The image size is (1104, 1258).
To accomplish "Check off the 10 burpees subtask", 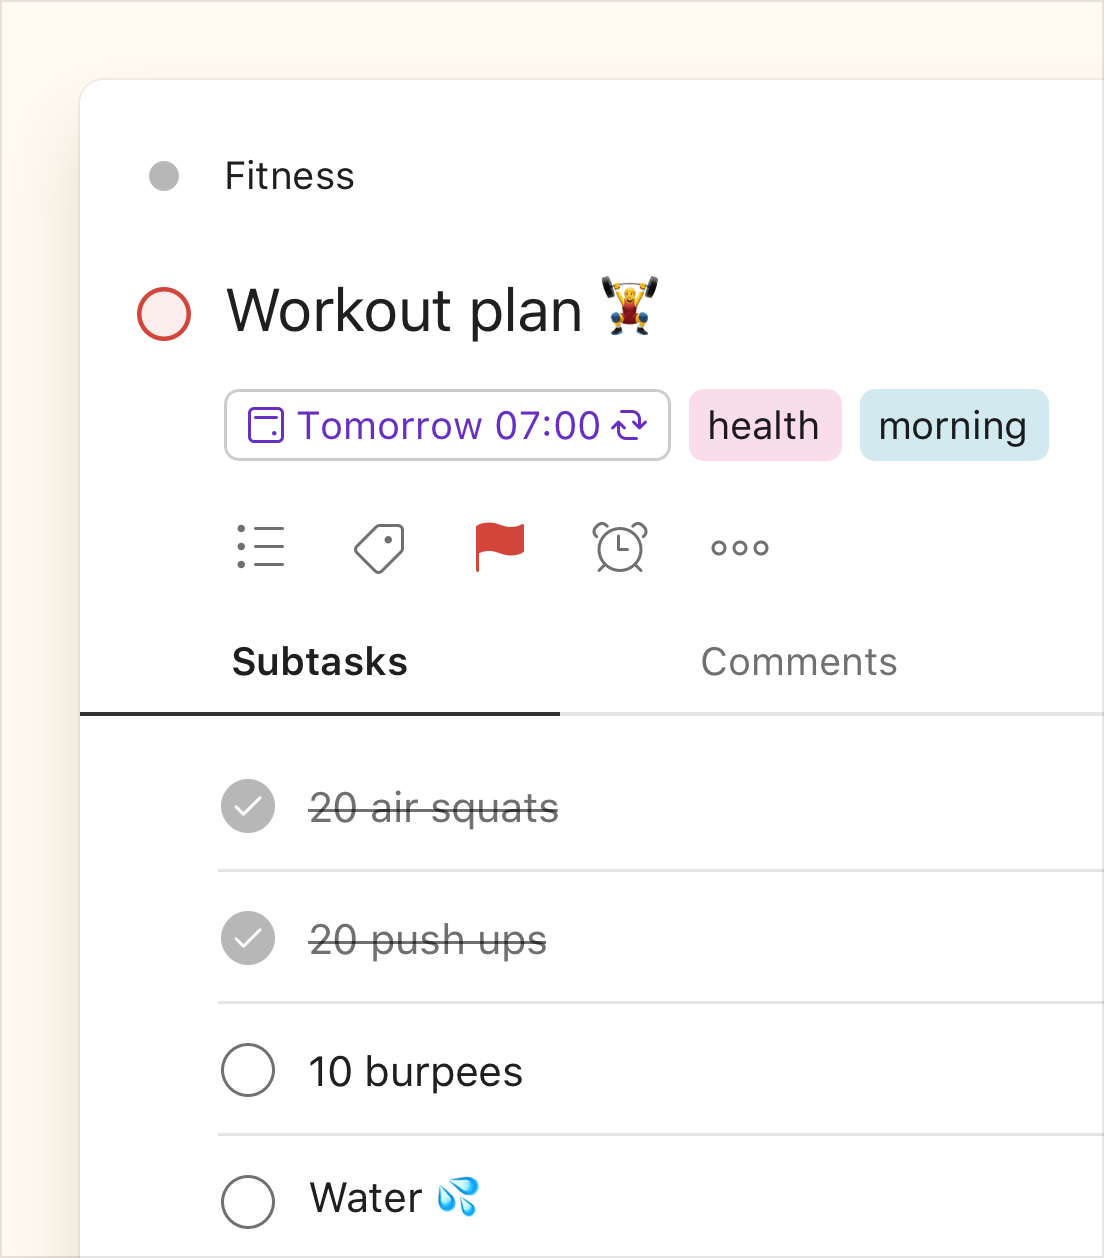I will [x=248, y=1070].
